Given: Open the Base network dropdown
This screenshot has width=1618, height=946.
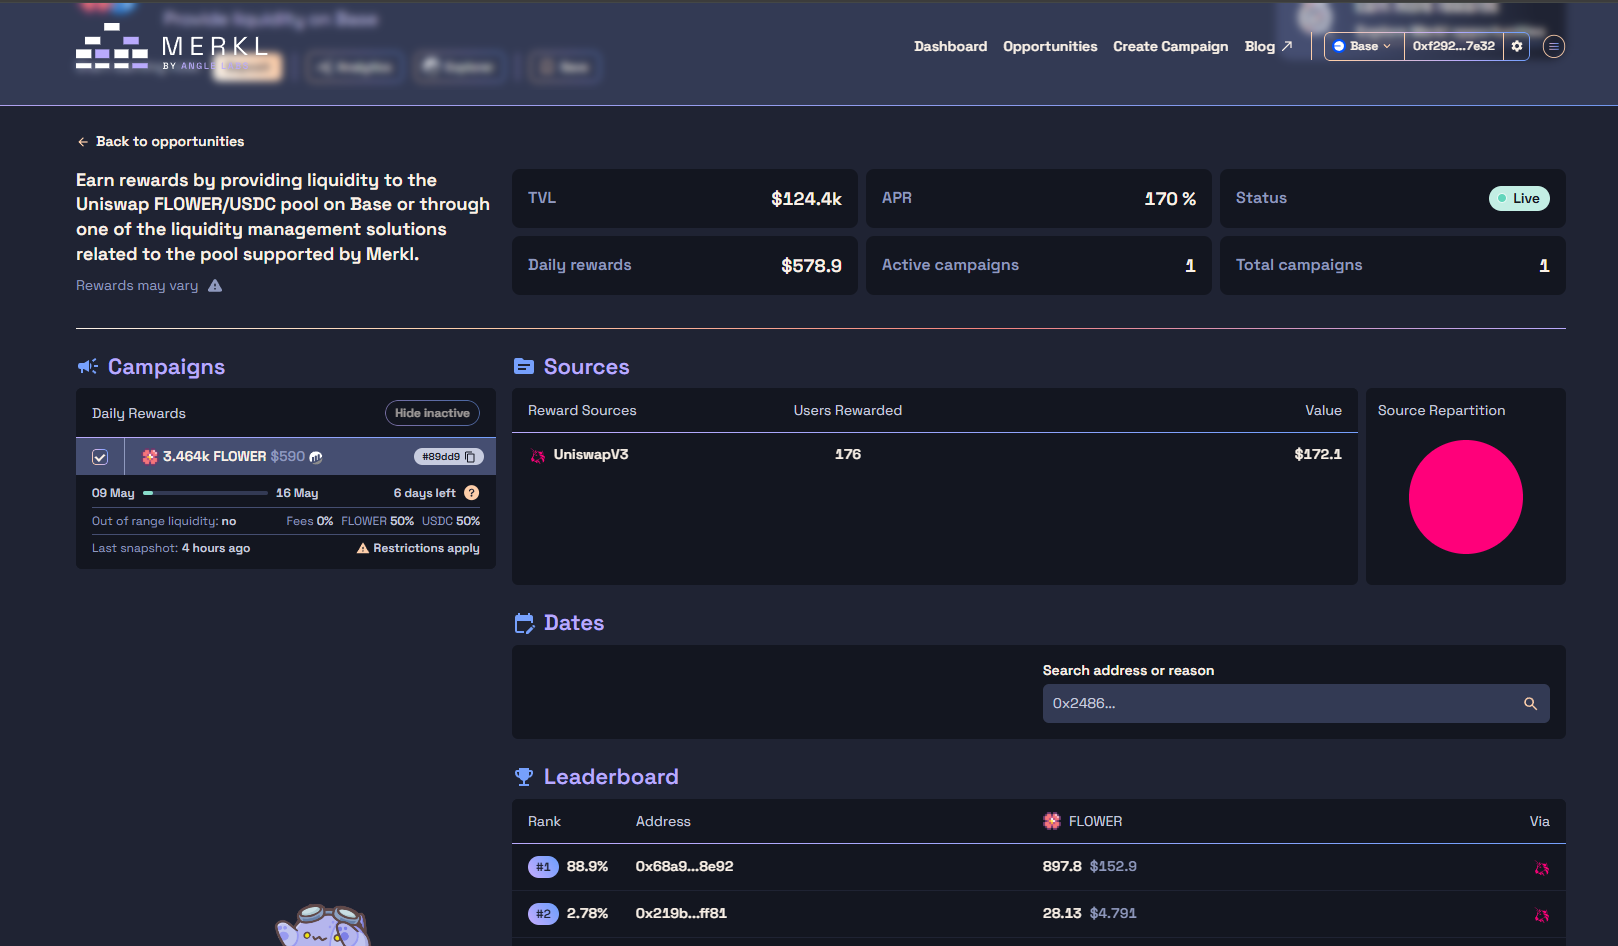Looking at the screenshot, I should tap(1364, 46).
